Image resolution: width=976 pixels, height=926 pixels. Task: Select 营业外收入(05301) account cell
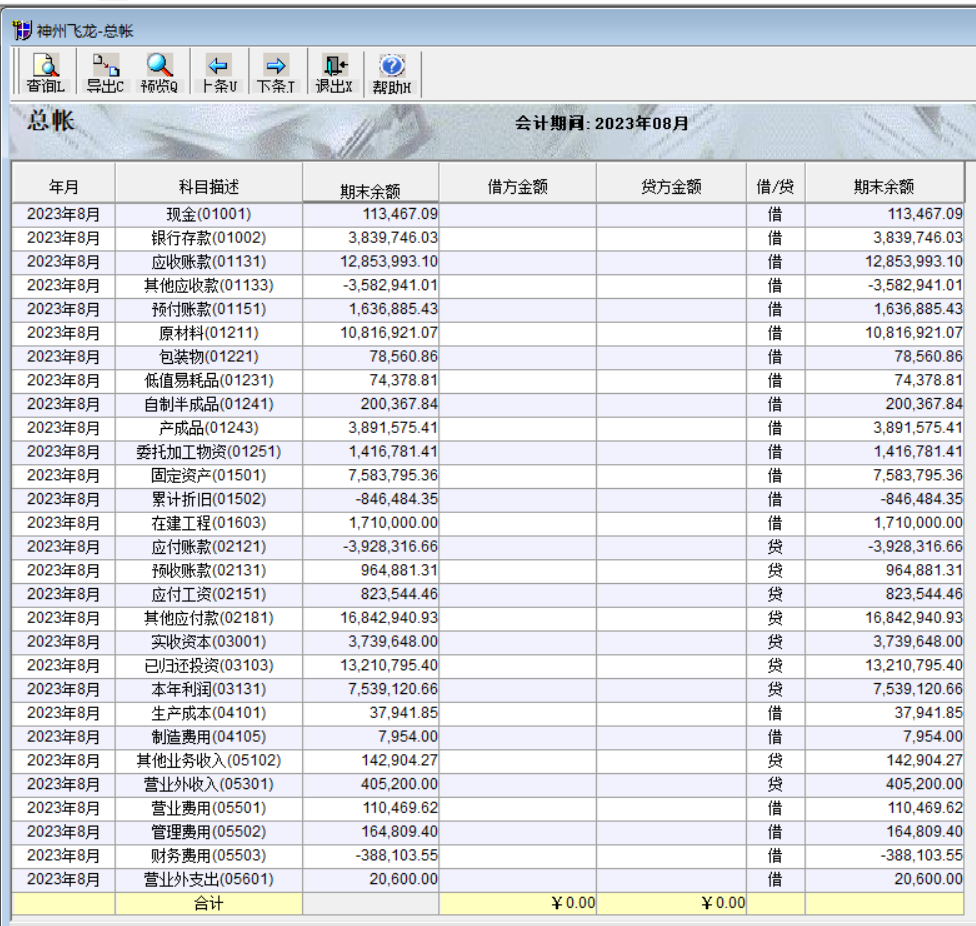pyautogui.click(x=209, y=785)
